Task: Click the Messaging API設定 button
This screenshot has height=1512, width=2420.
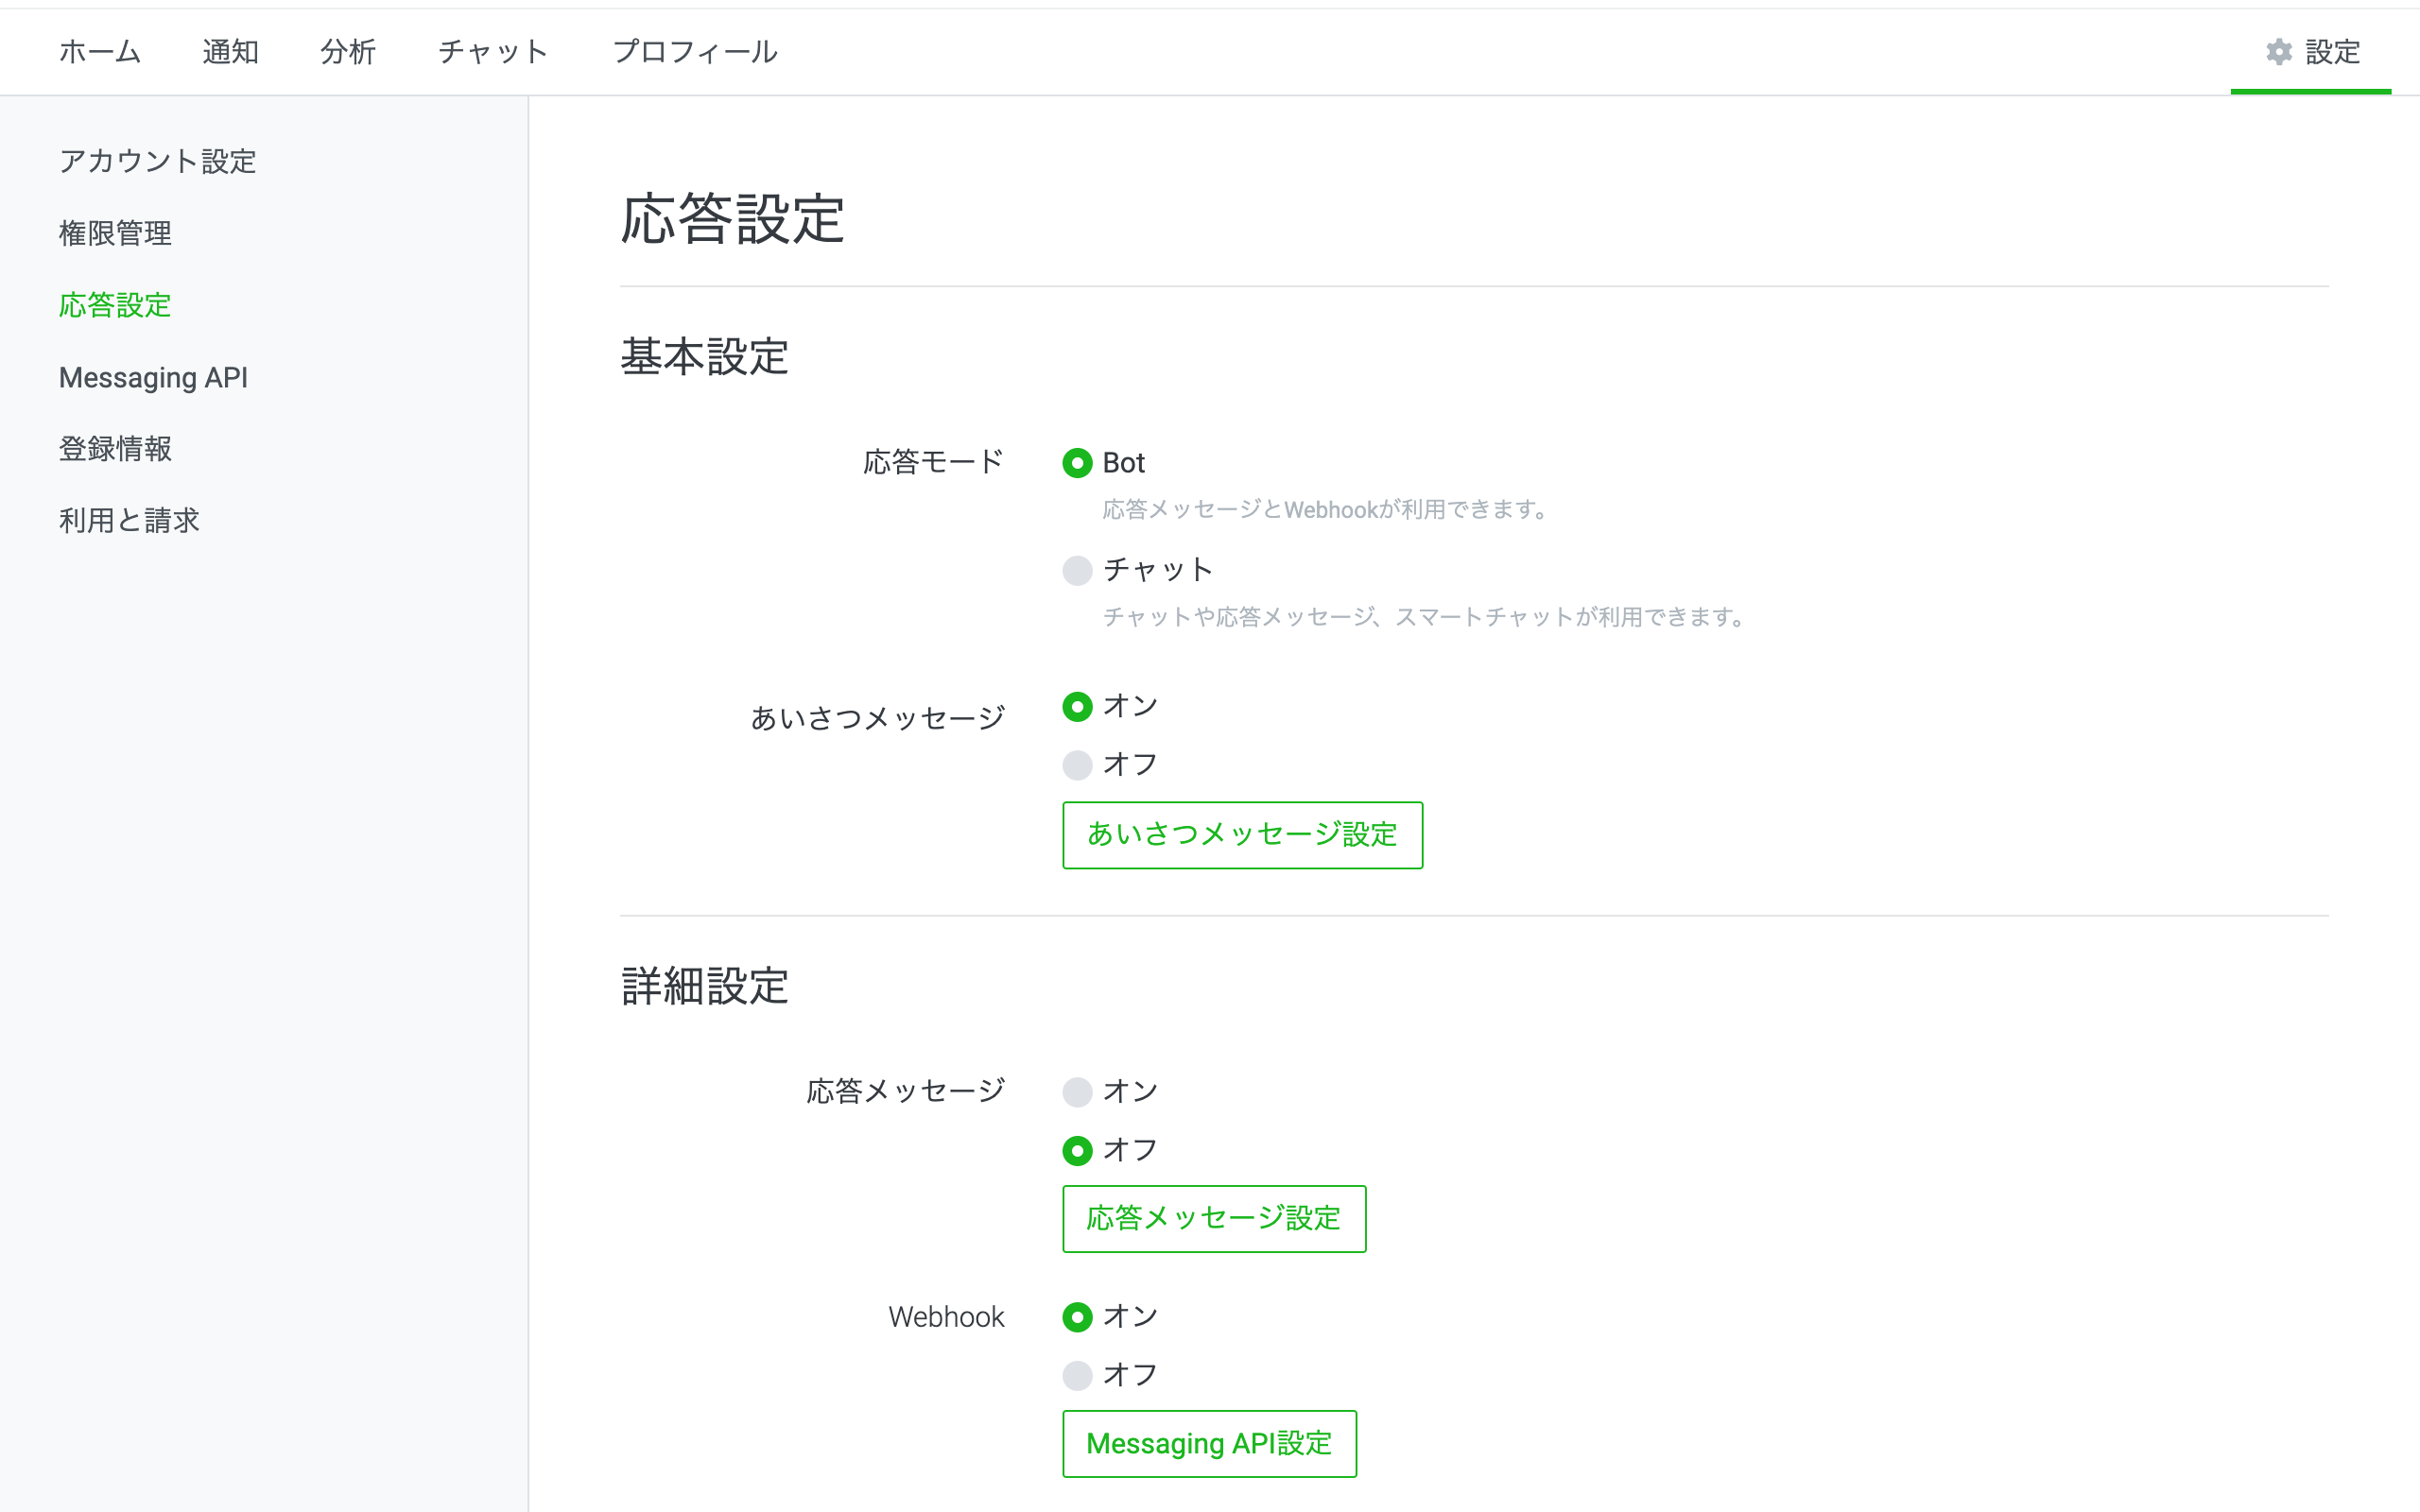Action: 1209,1444
